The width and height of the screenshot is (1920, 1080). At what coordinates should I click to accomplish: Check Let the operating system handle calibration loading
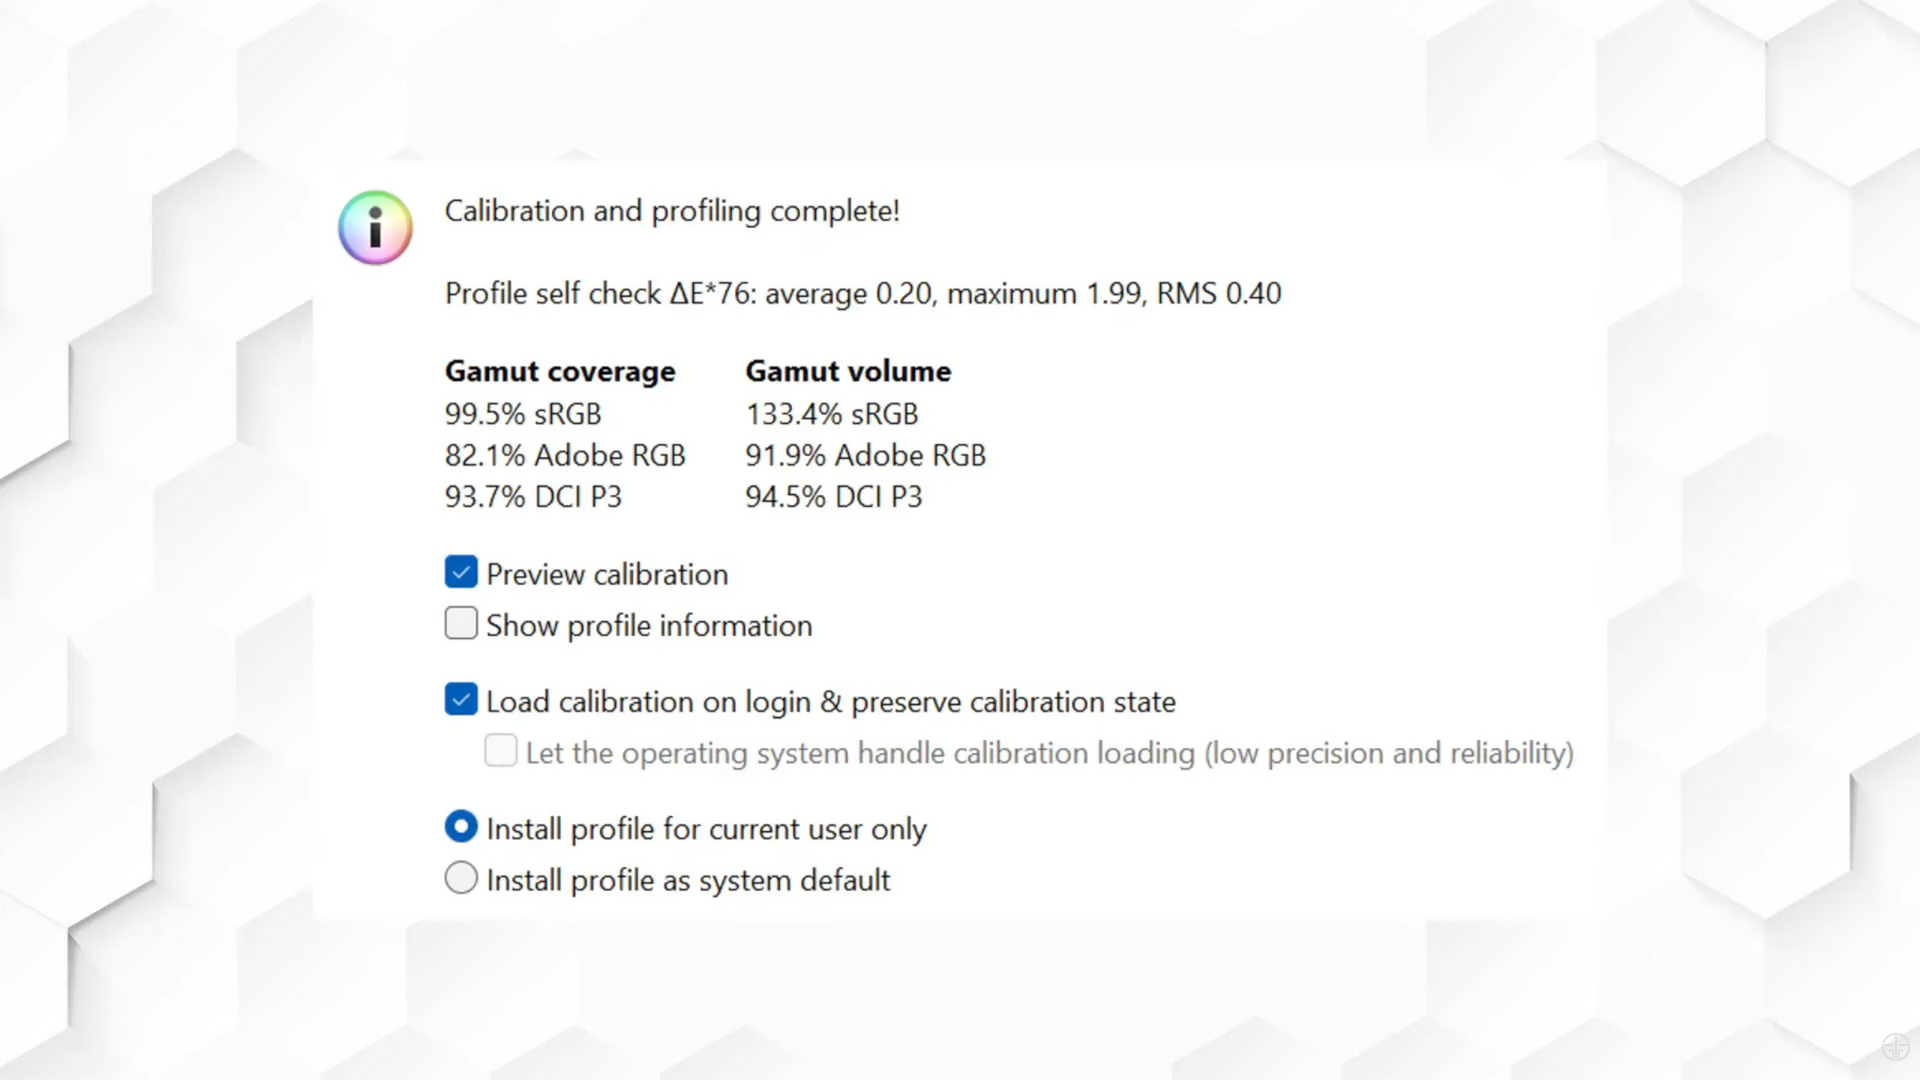click(x=501, y=751)
